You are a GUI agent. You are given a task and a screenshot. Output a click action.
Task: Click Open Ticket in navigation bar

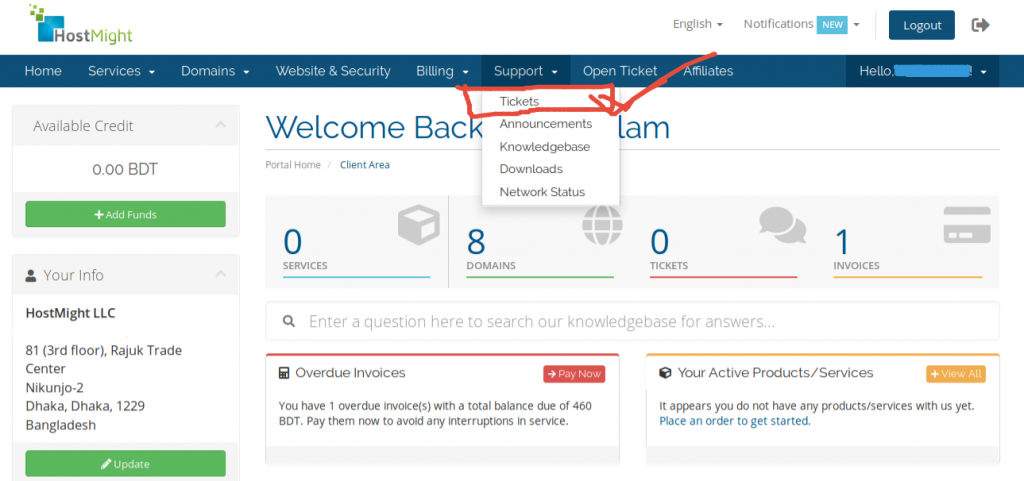click(620, 71)
